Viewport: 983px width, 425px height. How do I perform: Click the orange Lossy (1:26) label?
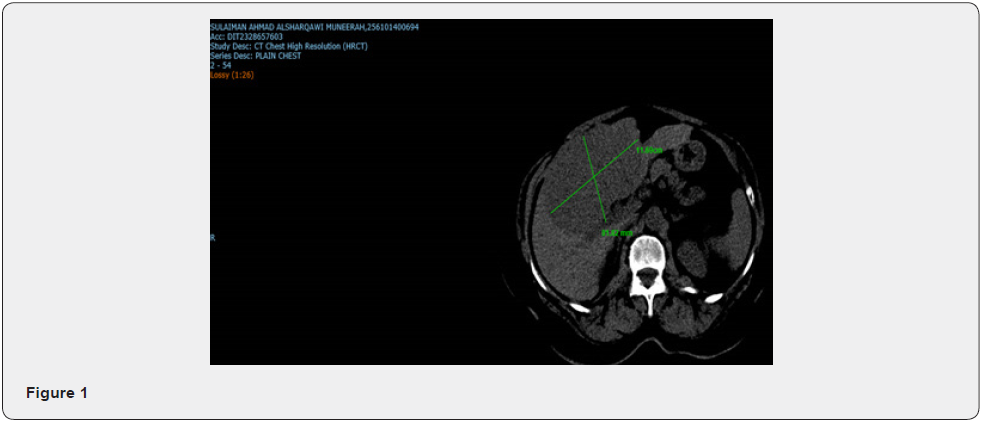[232, 75]
